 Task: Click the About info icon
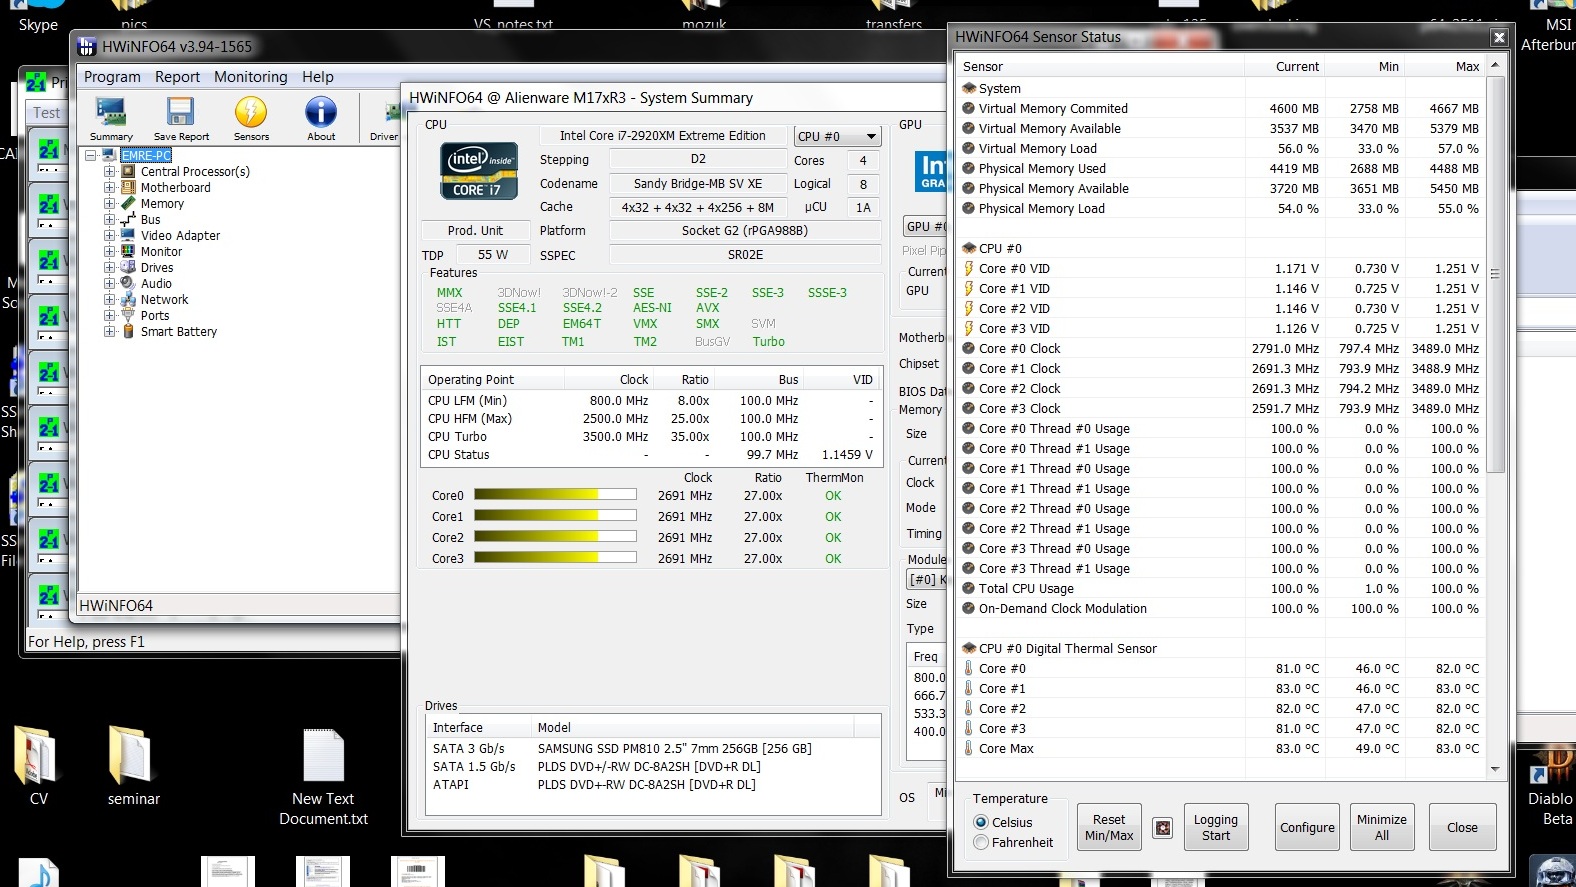coord(321,118)
